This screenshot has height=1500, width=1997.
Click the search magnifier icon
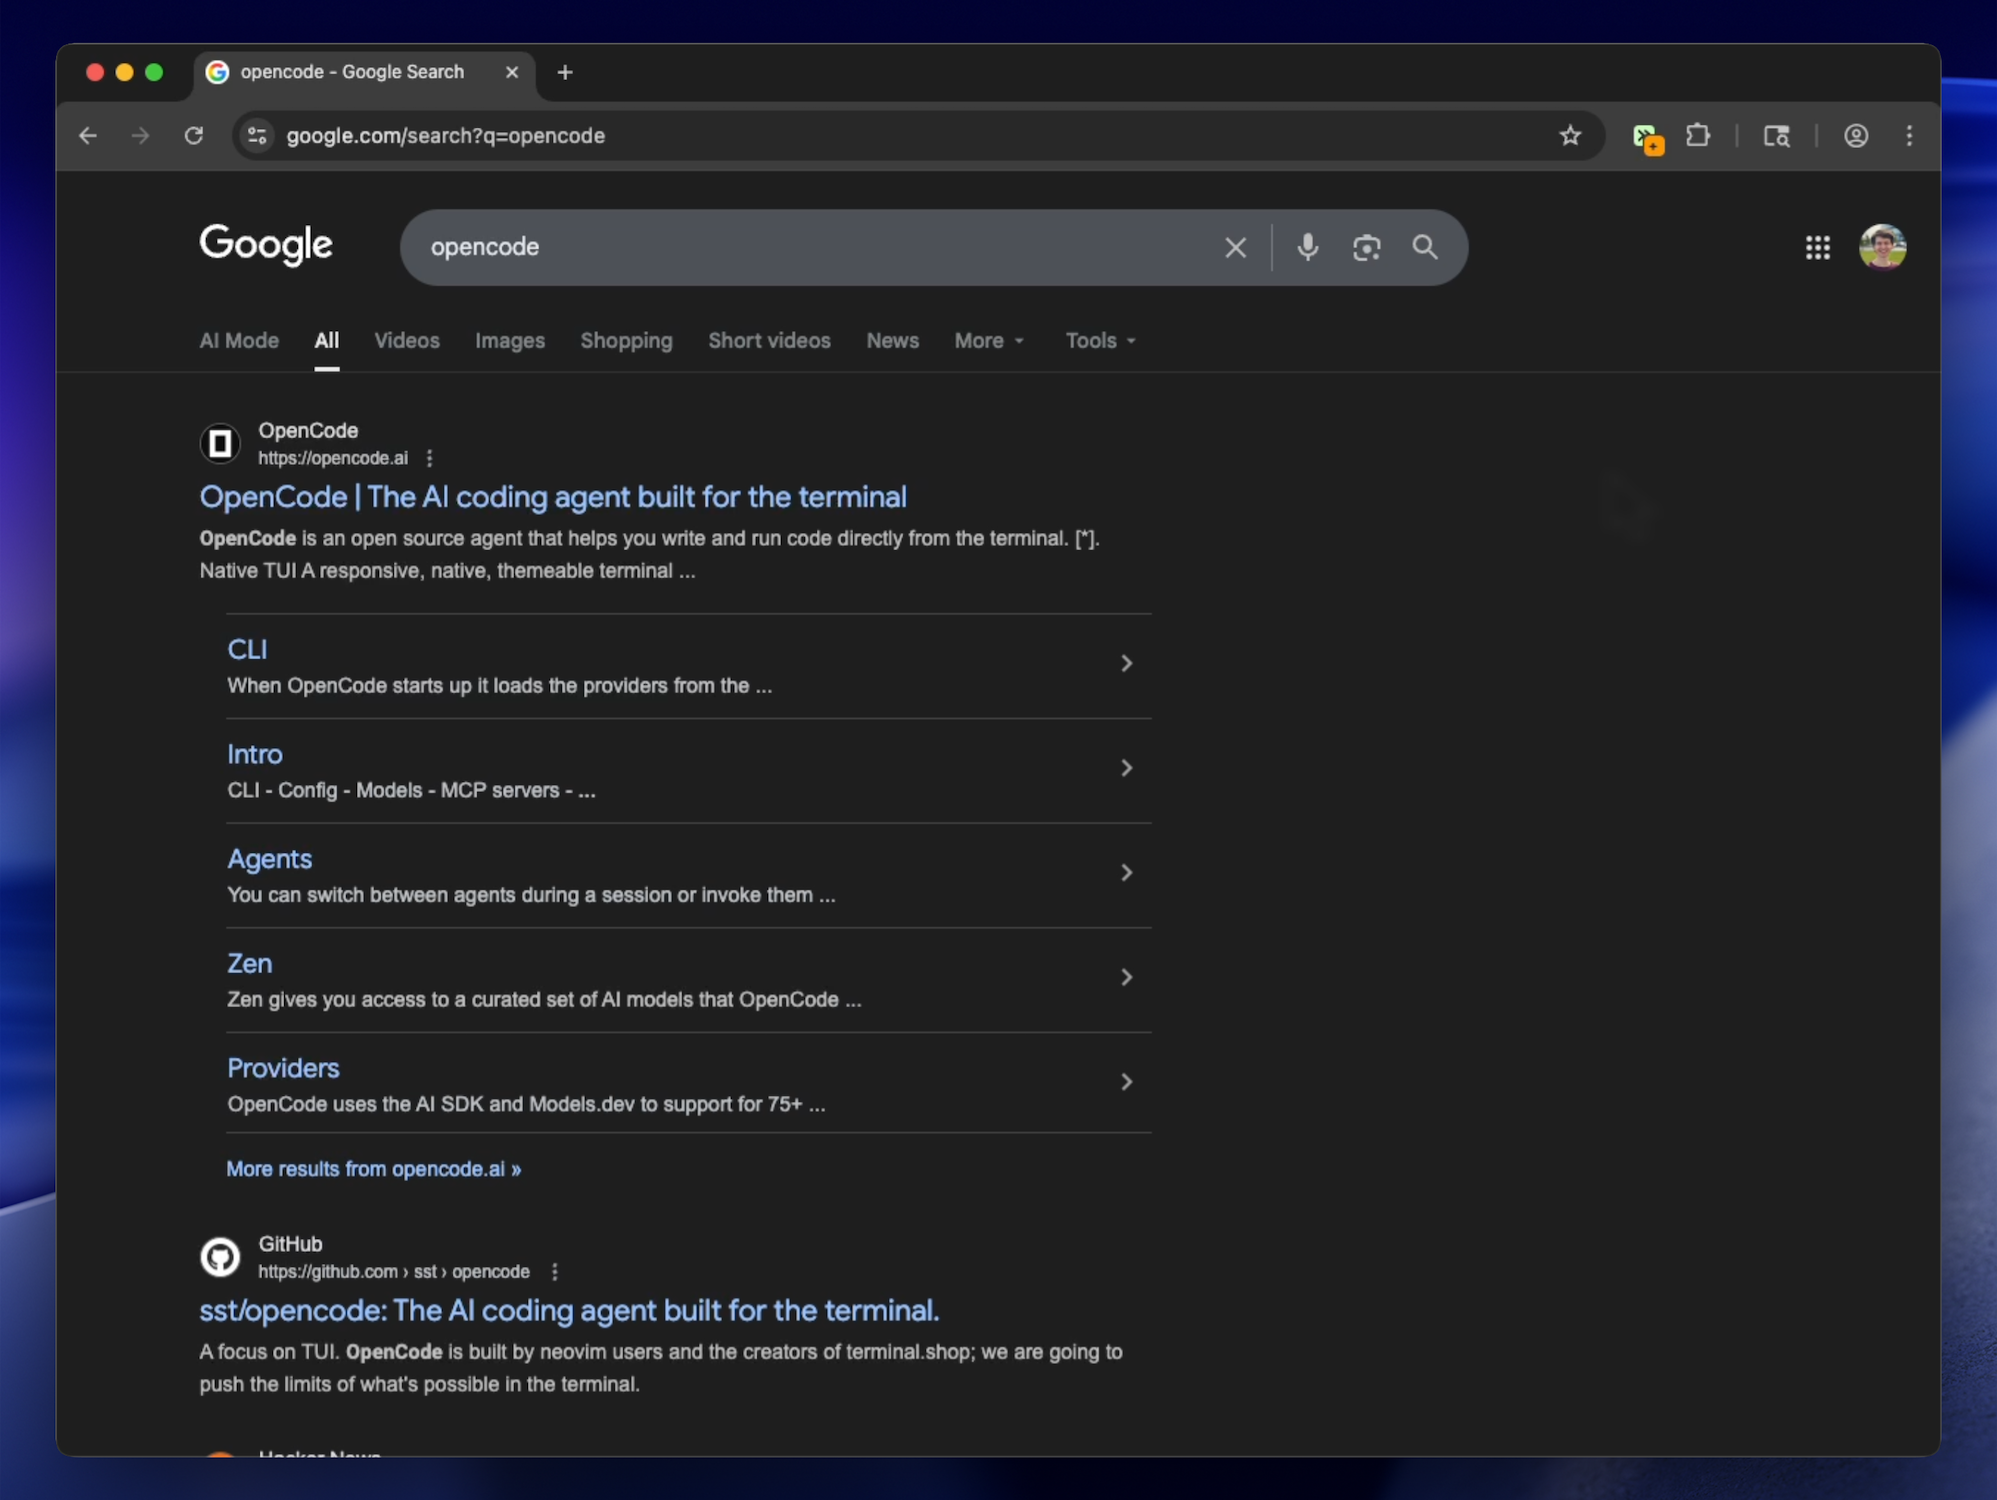1424,247
